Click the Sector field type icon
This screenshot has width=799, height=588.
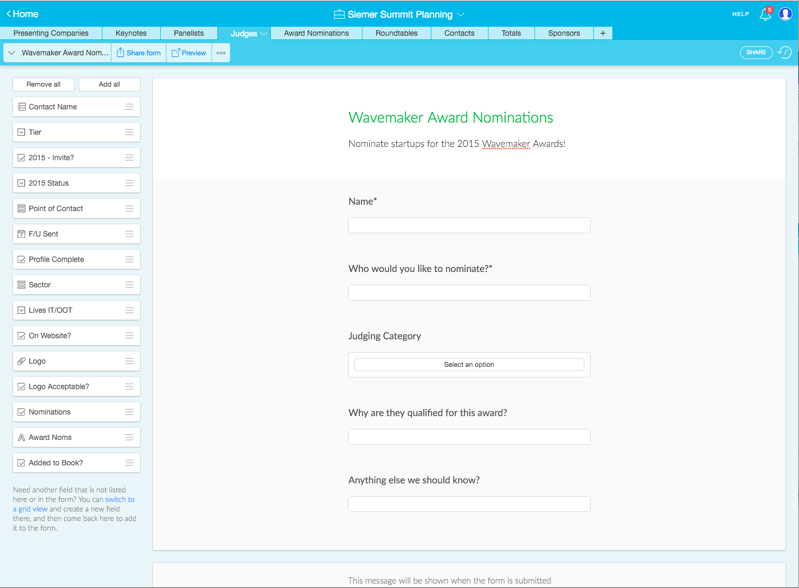[x=21, y=285]
